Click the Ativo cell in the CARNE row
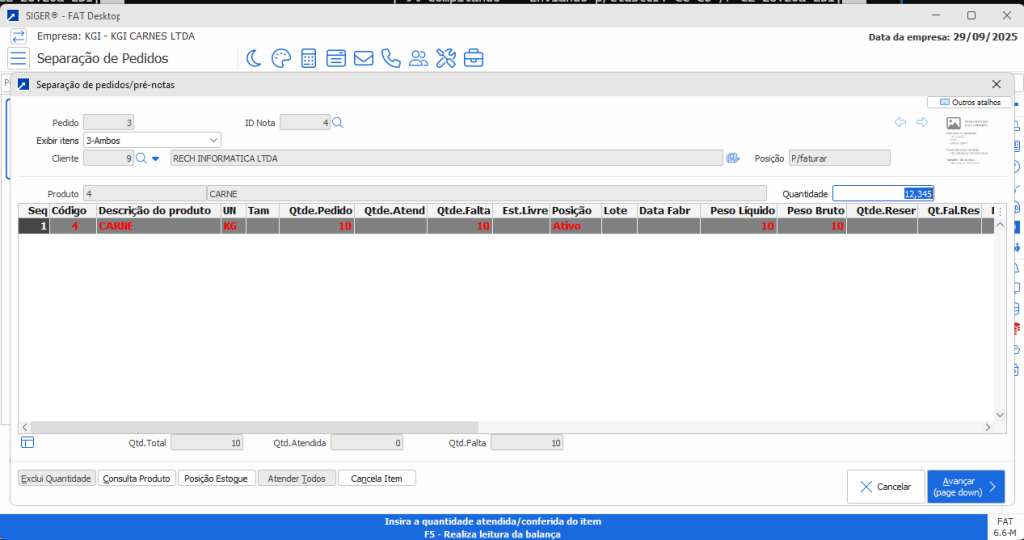 [575, 226]
